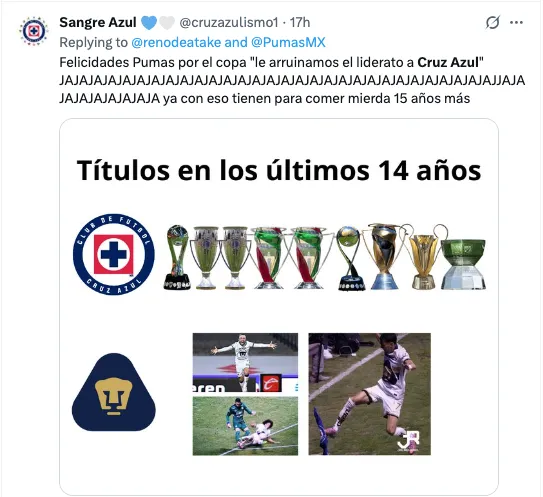The image size is (543, 497).
Task: Click the first trophy beside Cruz Azul crest
Action: pos(177,257)
